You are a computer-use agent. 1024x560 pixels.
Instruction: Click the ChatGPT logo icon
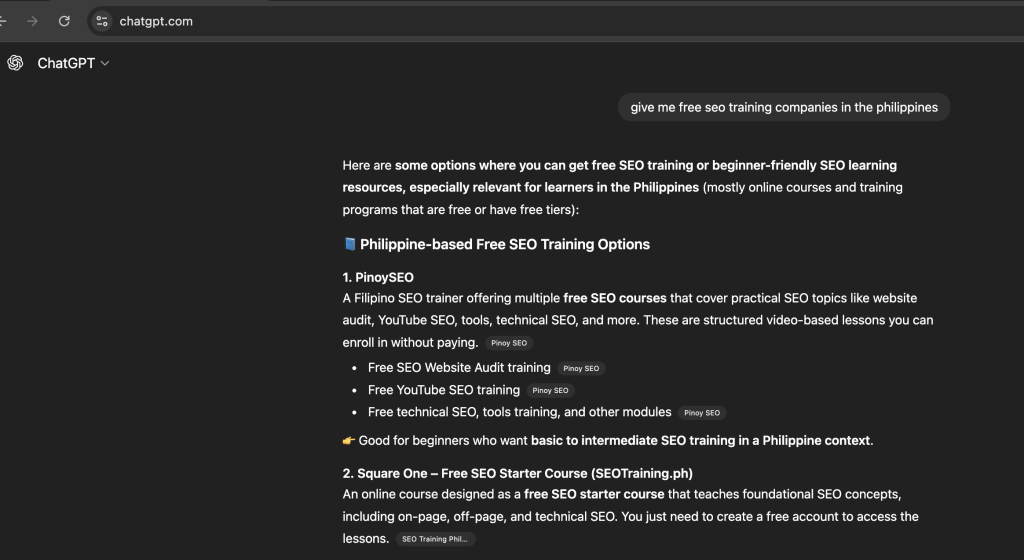tap(15, 63)
